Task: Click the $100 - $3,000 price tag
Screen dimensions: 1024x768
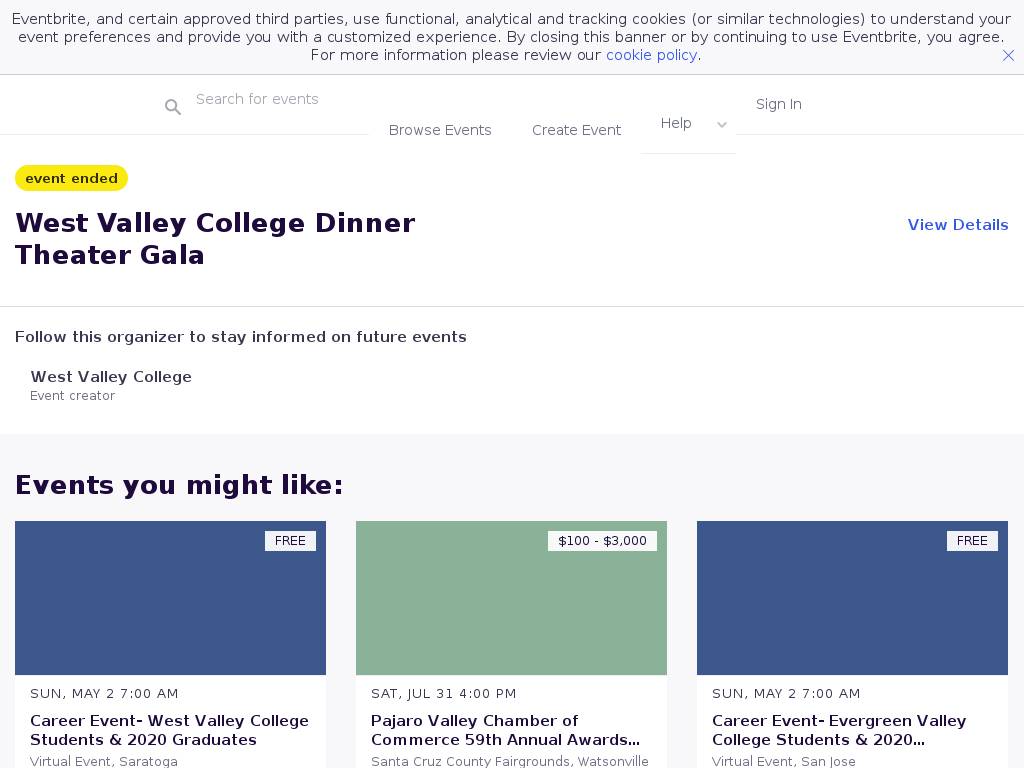Action: 602,541
